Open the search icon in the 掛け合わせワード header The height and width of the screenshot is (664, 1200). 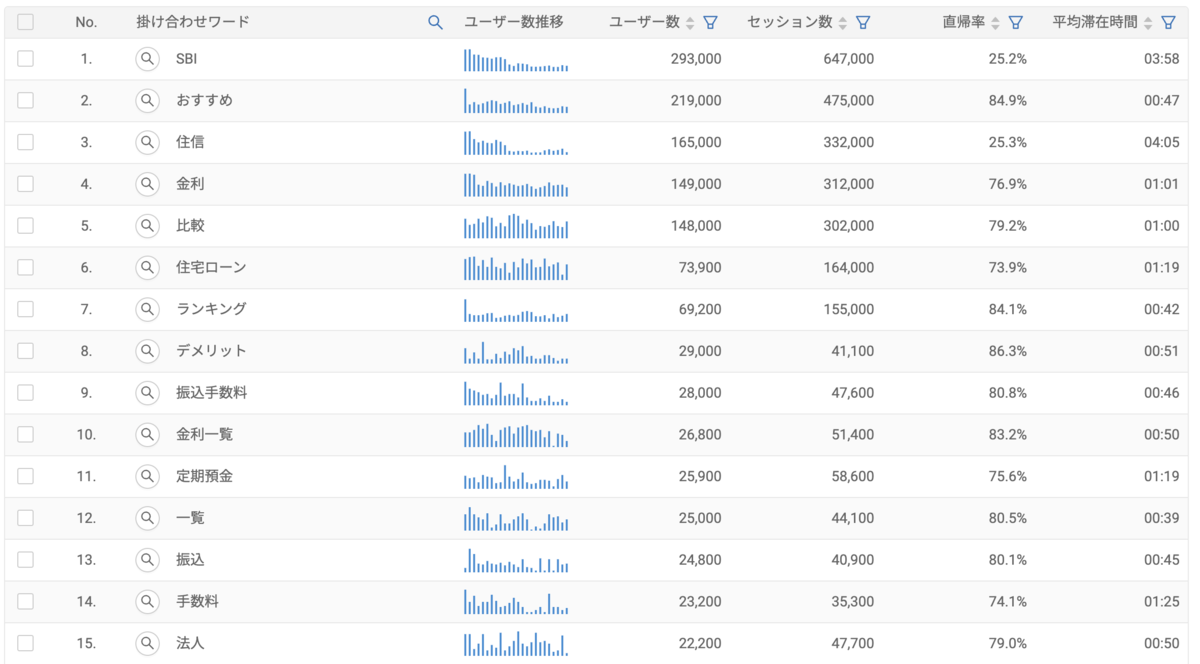(434, 21)
